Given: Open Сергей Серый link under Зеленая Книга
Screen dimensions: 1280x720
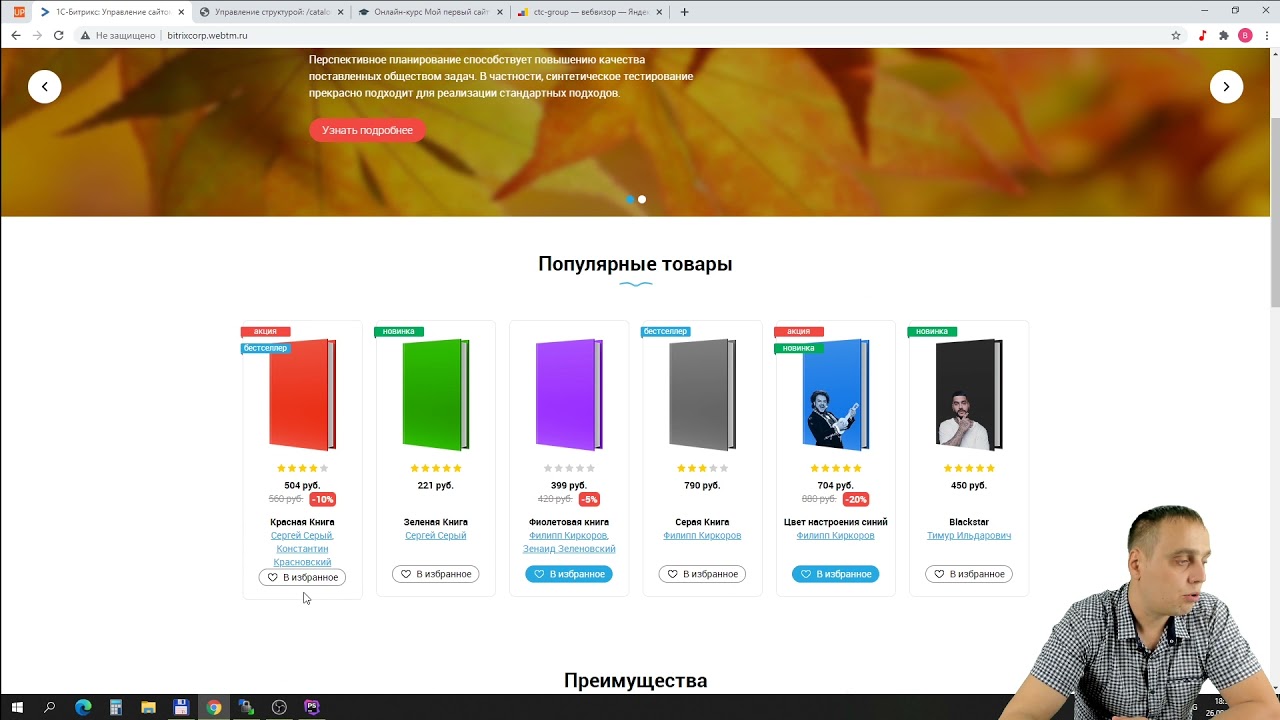Looking at the screenshot, I should [x=435, y=536].
